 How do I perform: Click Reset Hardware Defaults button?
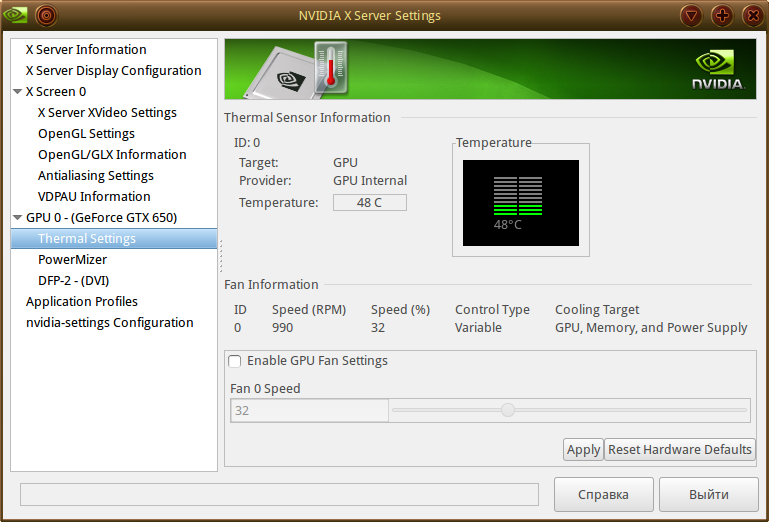pyautogui.click(x=680, y=449)
